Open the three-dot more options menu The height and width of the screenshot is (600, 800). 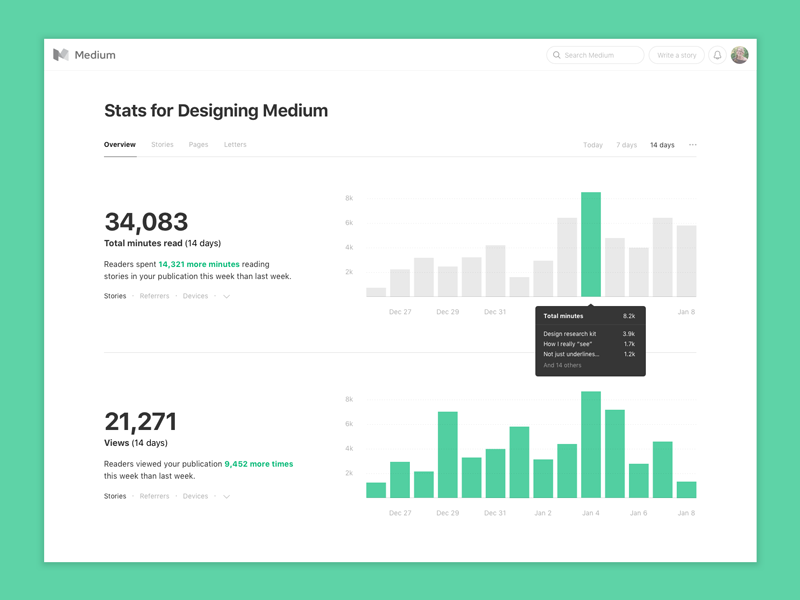click(692, 145)
